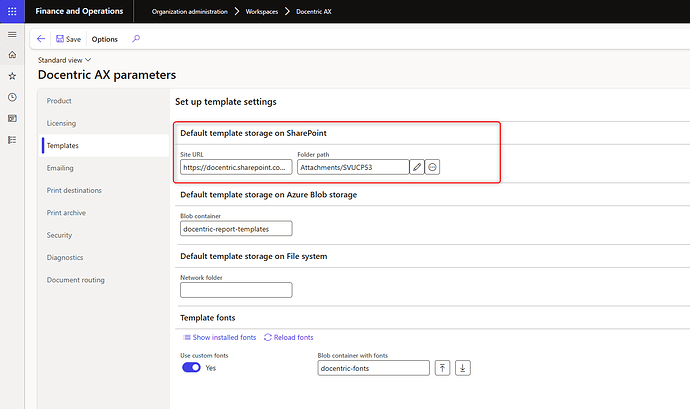Open Favorites star in the sidebar
The height and width of the screenshot is (409, 690).
tap(12, 76)
